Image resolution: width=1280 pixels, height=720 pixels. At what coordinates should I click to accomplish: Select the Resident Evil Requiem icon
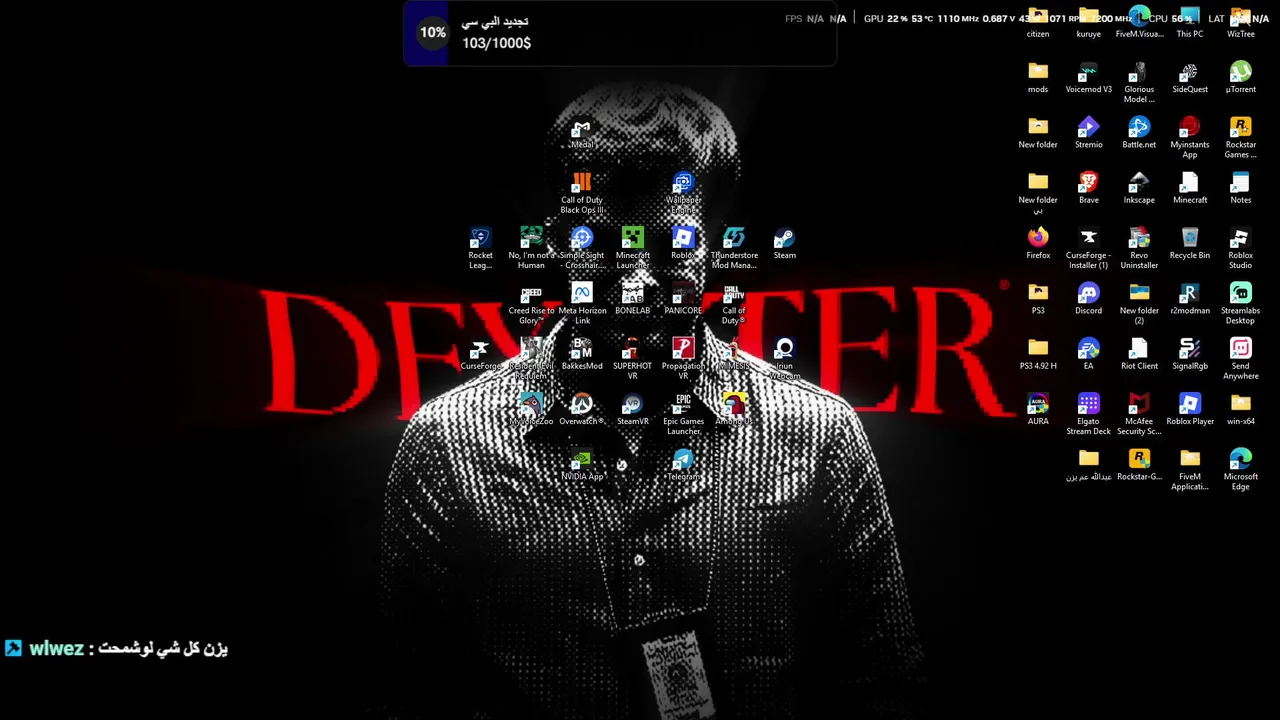pos(531,358)
